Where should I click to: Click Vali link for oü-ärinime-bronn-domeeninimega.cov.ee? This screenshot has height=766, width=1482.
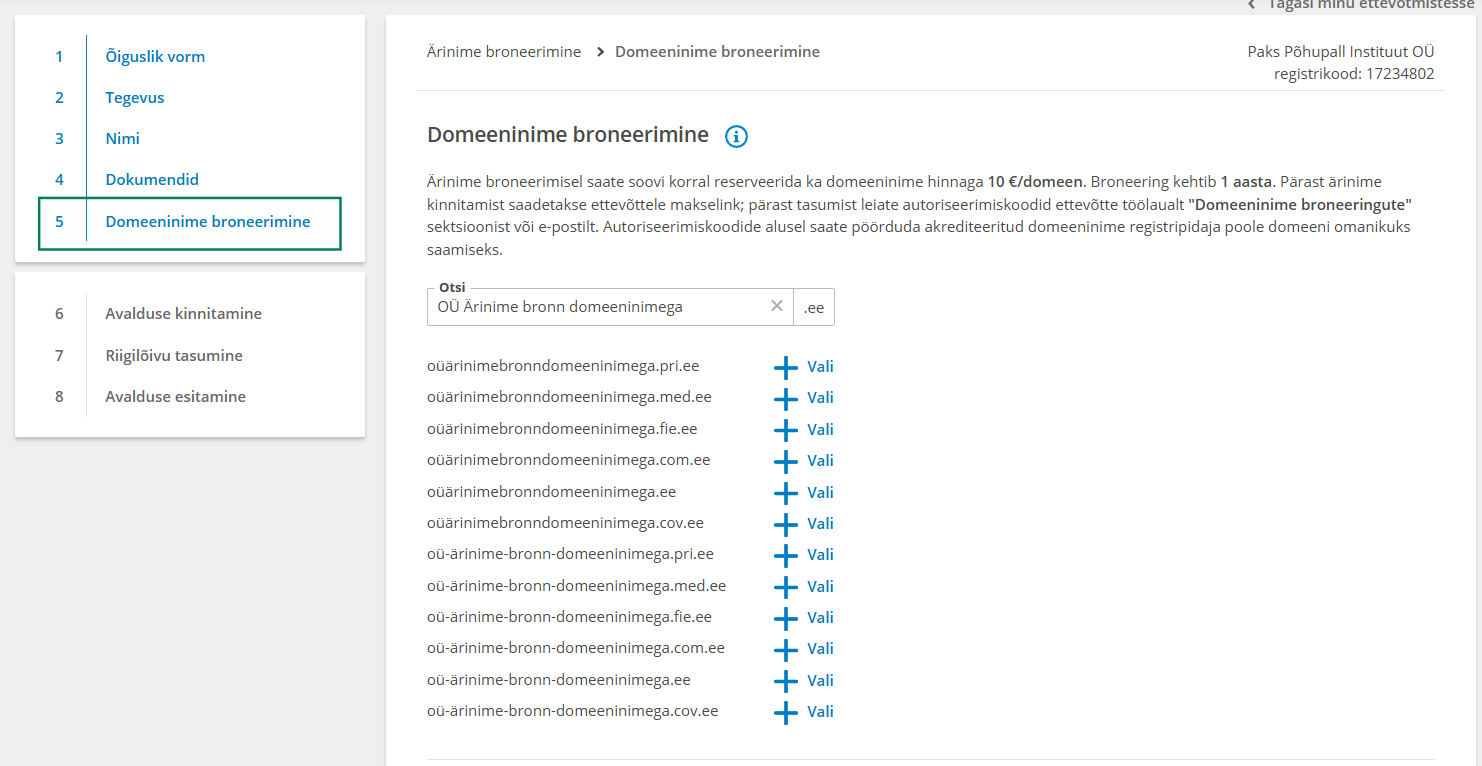820,711
